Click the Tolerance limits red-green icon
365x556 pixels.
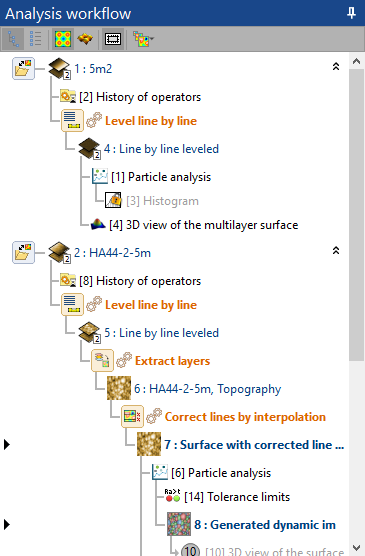173,495
